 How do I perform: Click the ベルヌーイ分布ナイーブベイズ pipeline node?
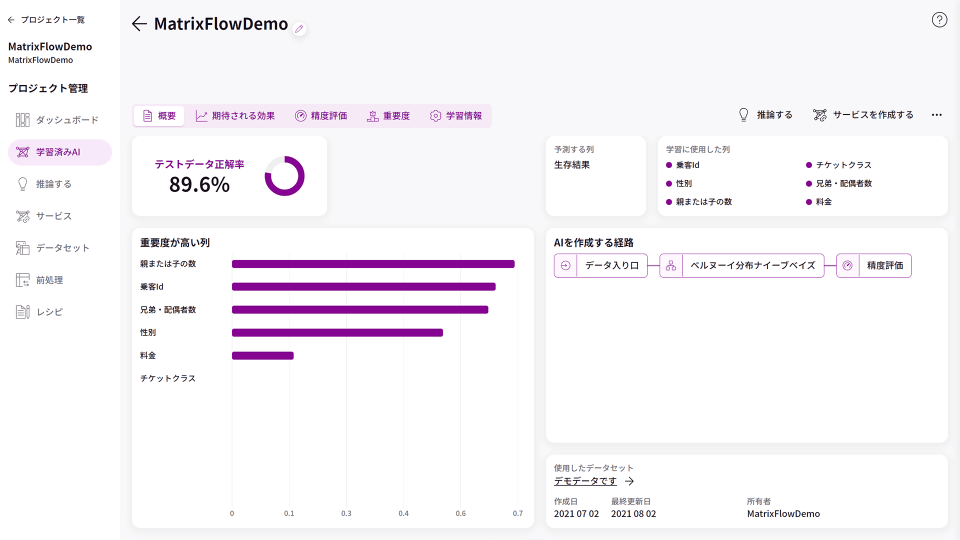coord(741,266)
